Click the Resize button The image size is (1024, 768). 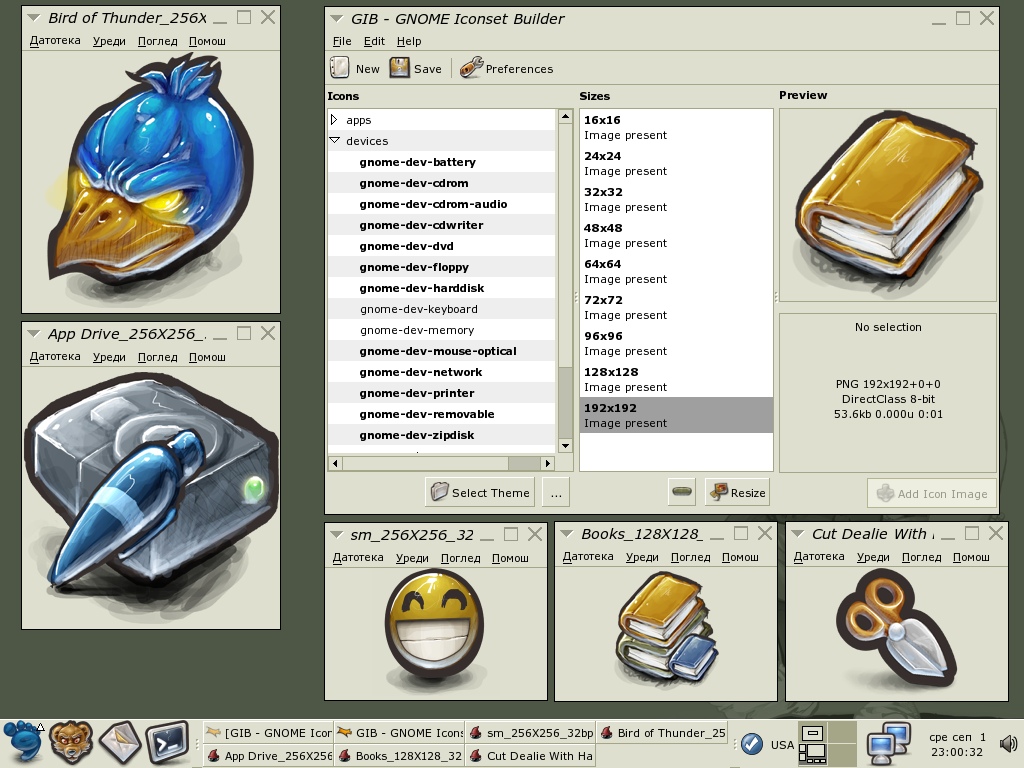[x=737, y=492]
